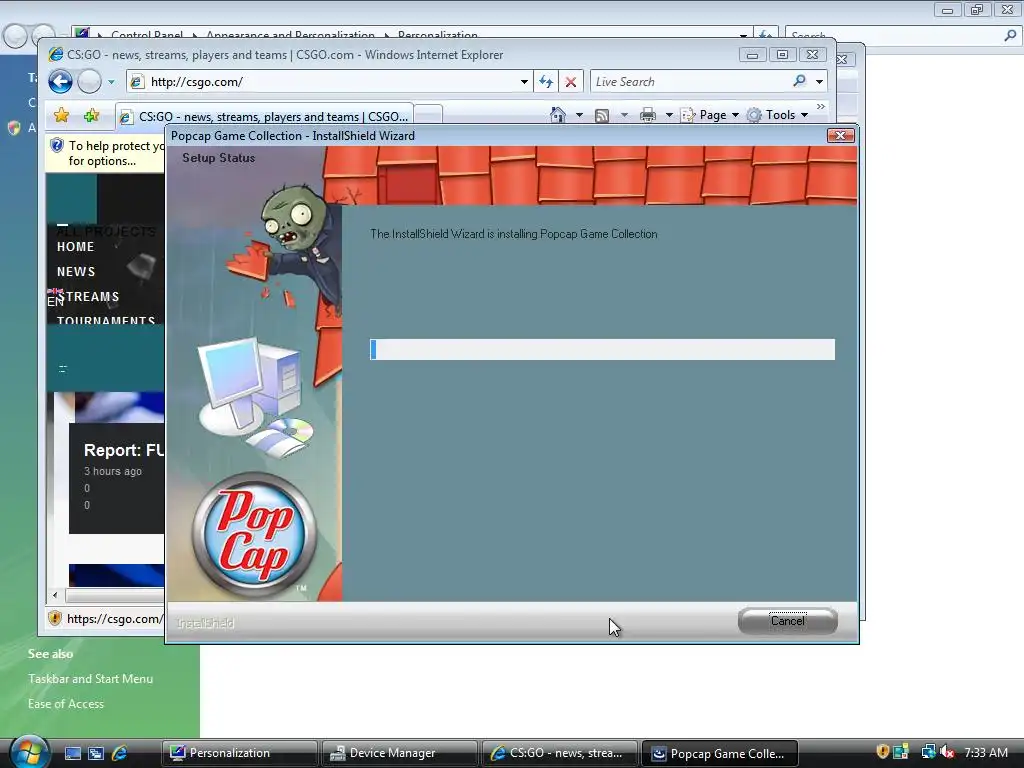Launch Internet Explorer from quick launch
This screenshot has height=768, width=1024.
(120, 753)
